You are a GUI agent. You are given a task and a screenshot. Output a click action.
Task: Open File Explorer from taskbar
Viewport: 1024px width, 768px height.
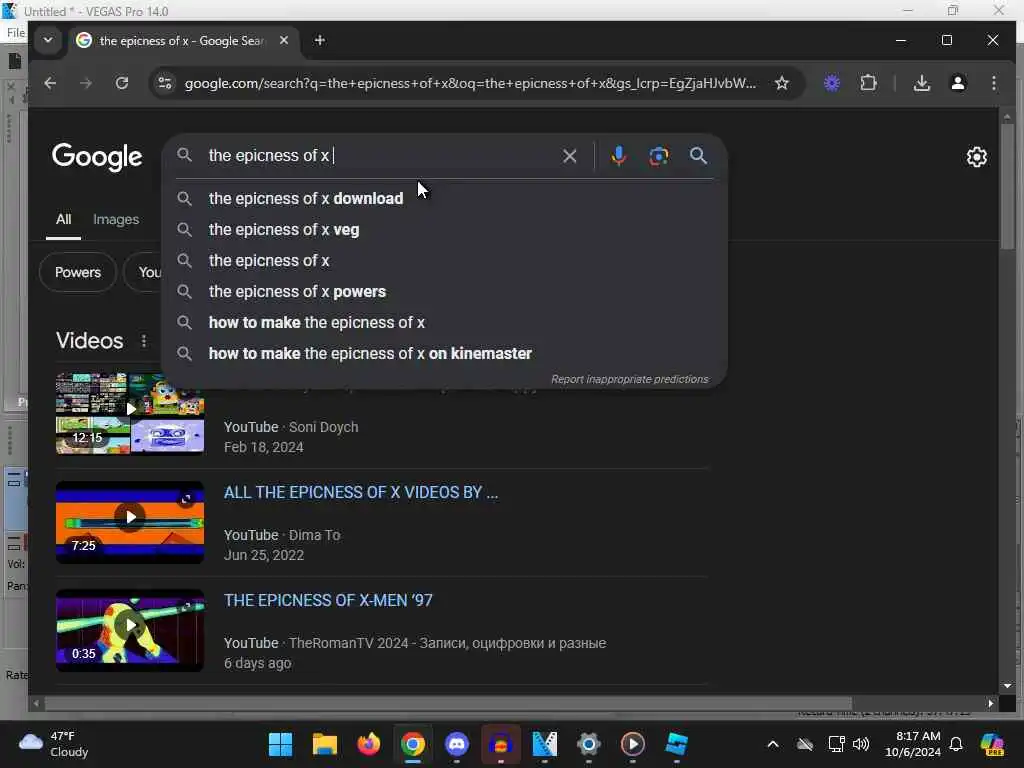tap(325, 744)
